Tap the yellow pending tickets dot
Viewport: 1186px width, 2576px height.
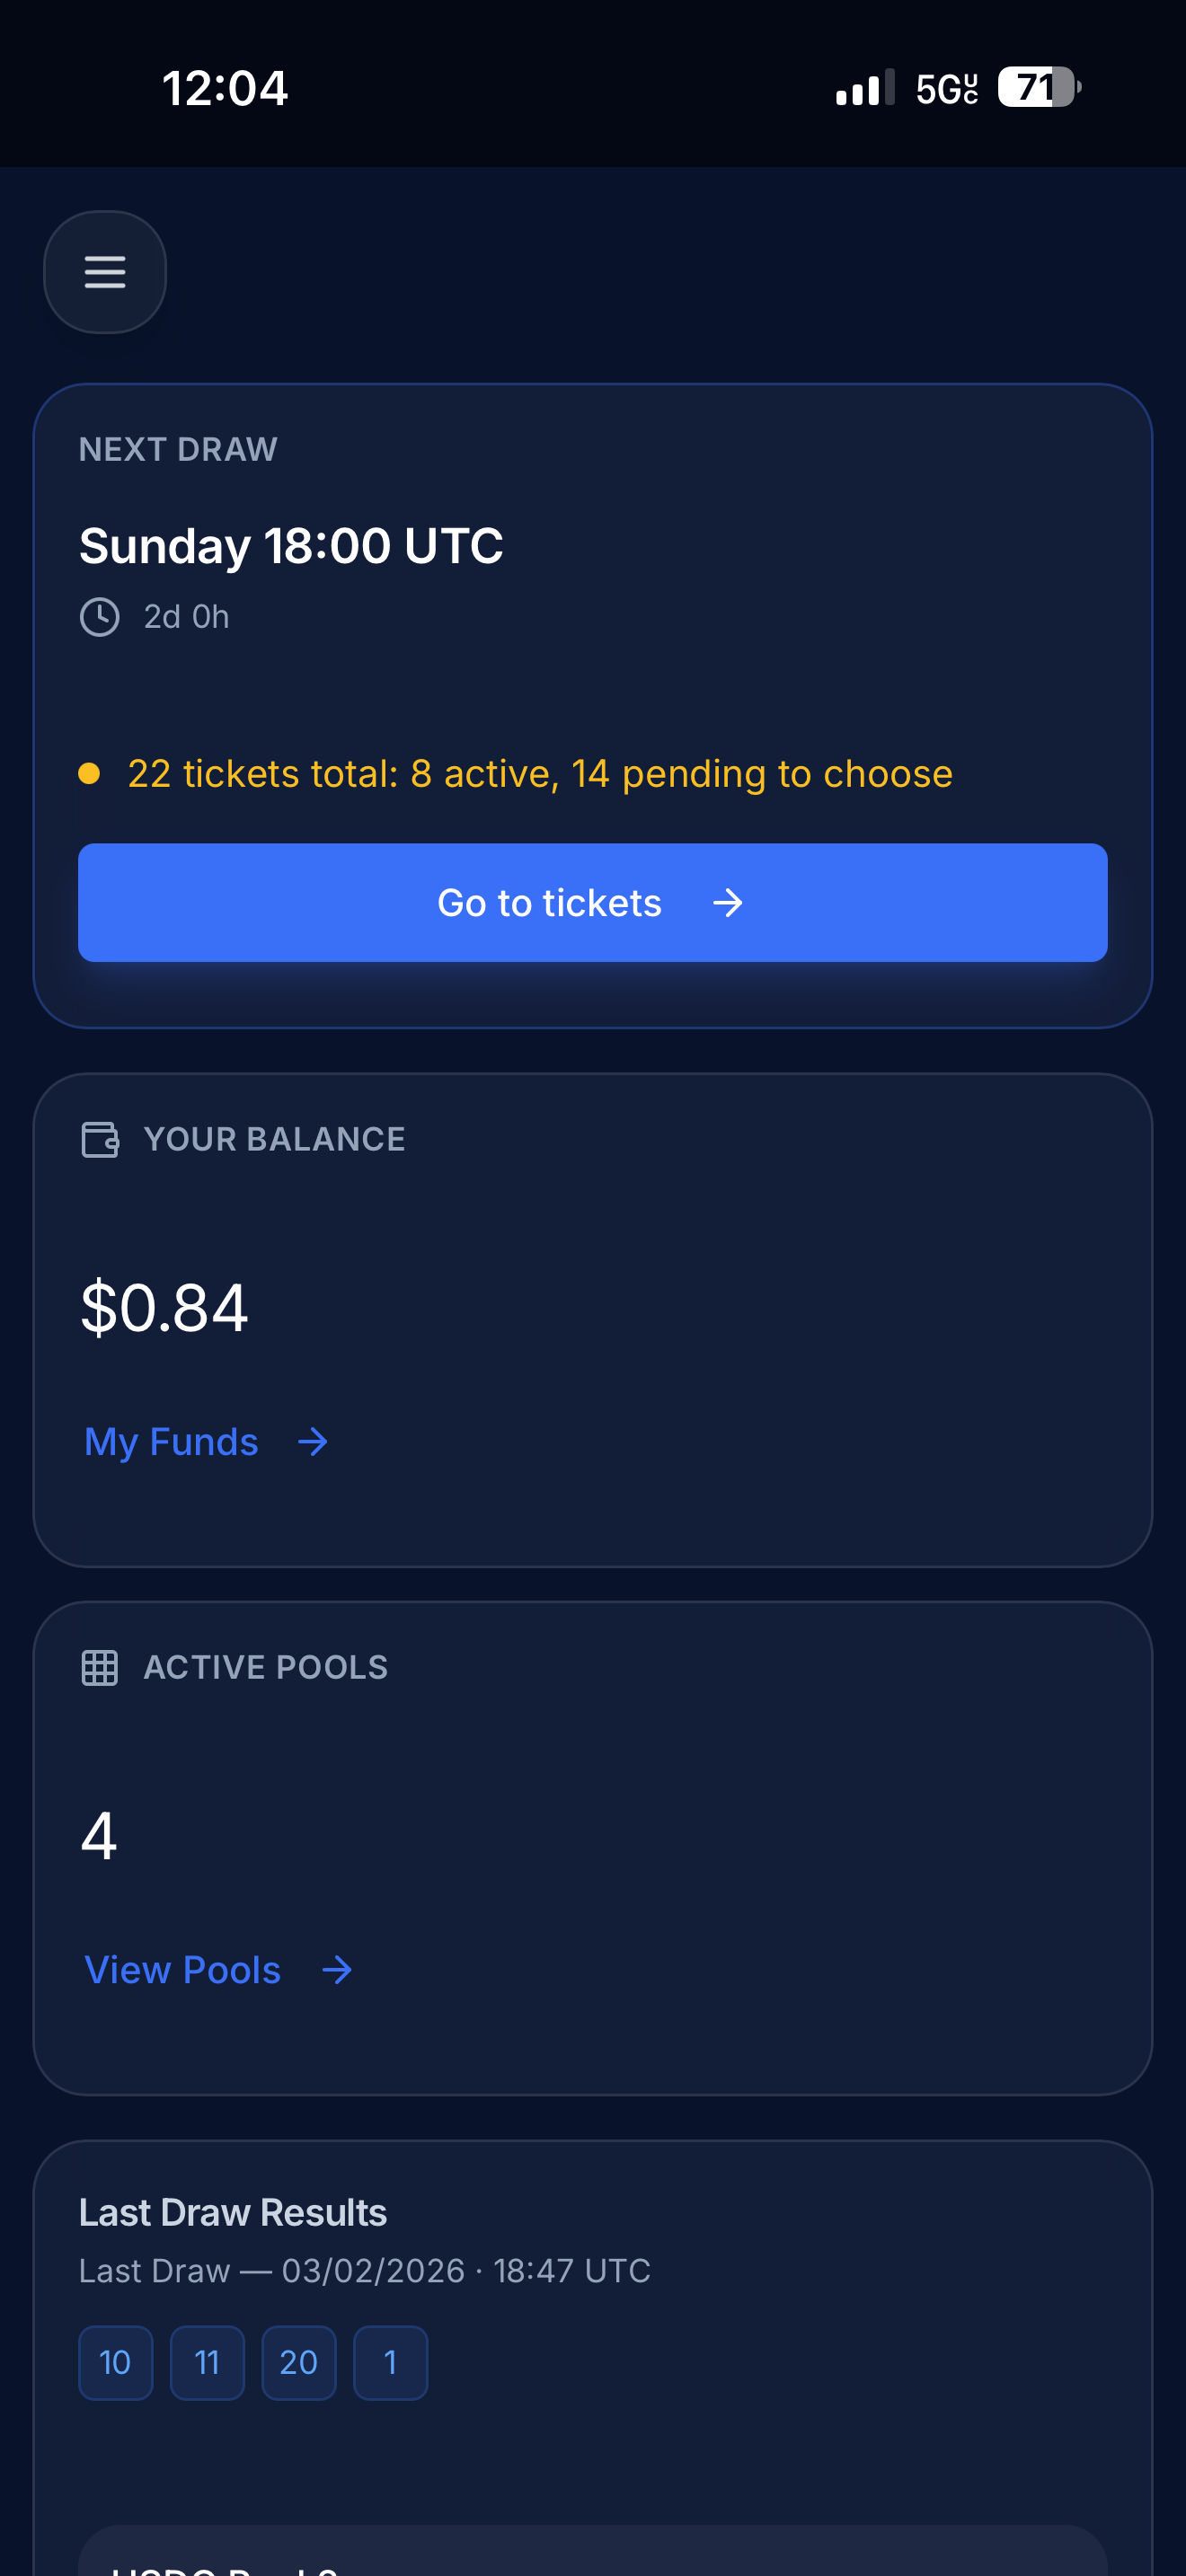tap(89, 773)
